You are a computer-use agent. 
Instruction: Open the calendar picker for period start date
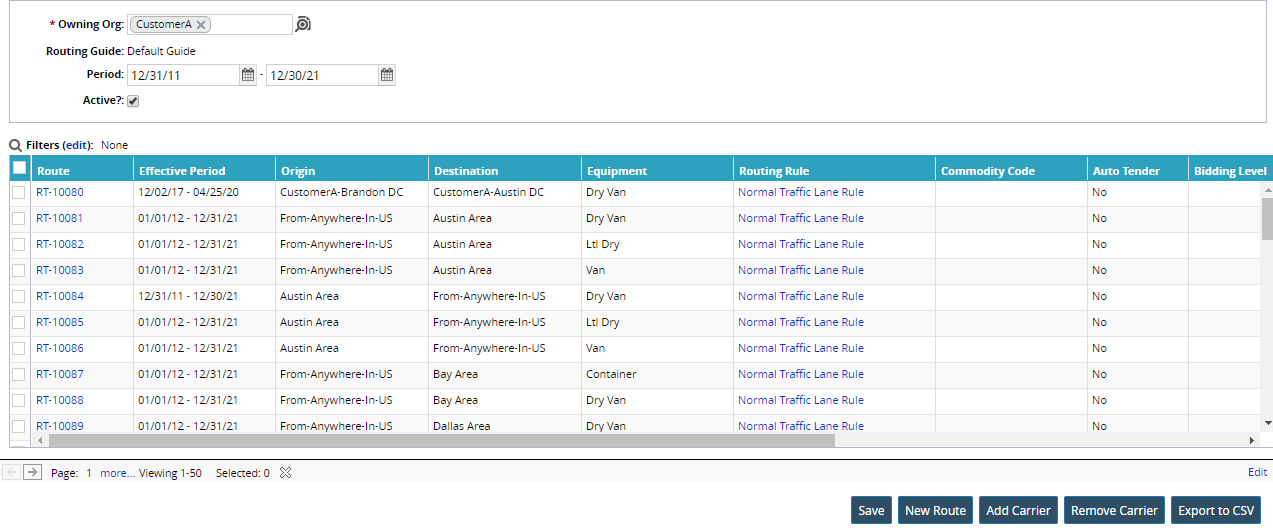[248, 74]
